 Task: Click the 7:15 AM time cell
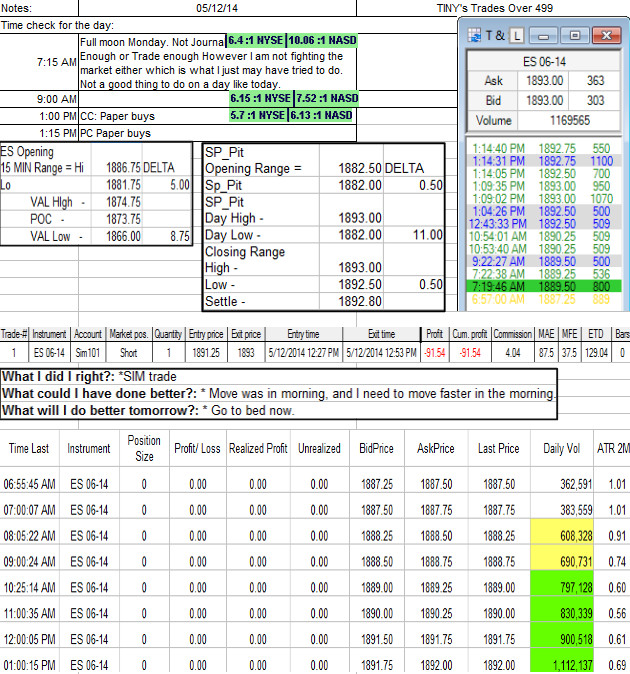click(x=57, y=62)
